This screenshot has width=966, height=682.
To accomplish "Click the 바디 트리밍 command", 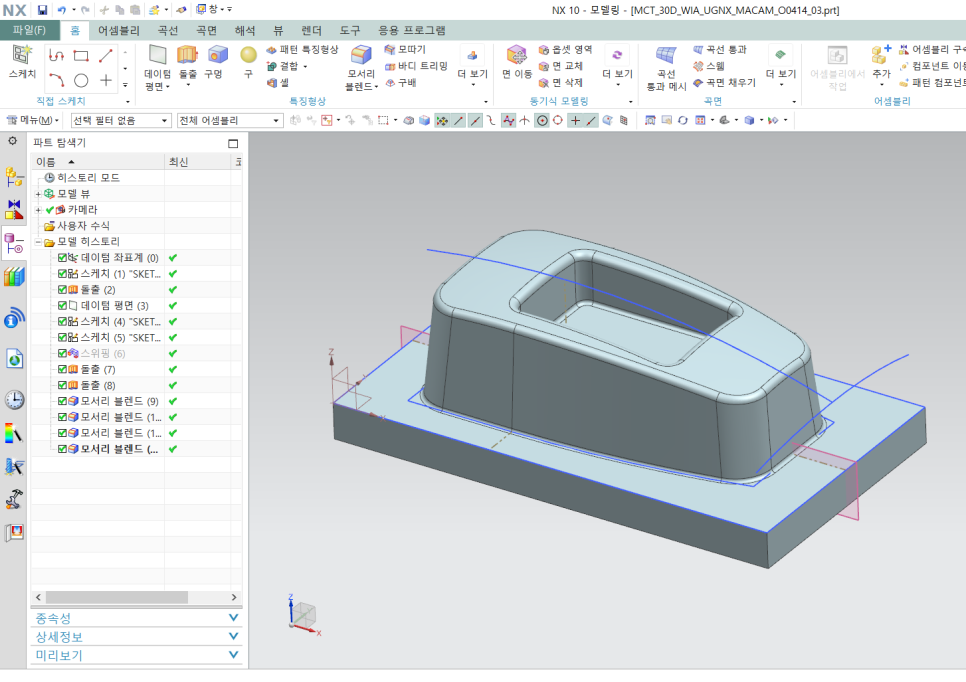I will coord(416,66).
